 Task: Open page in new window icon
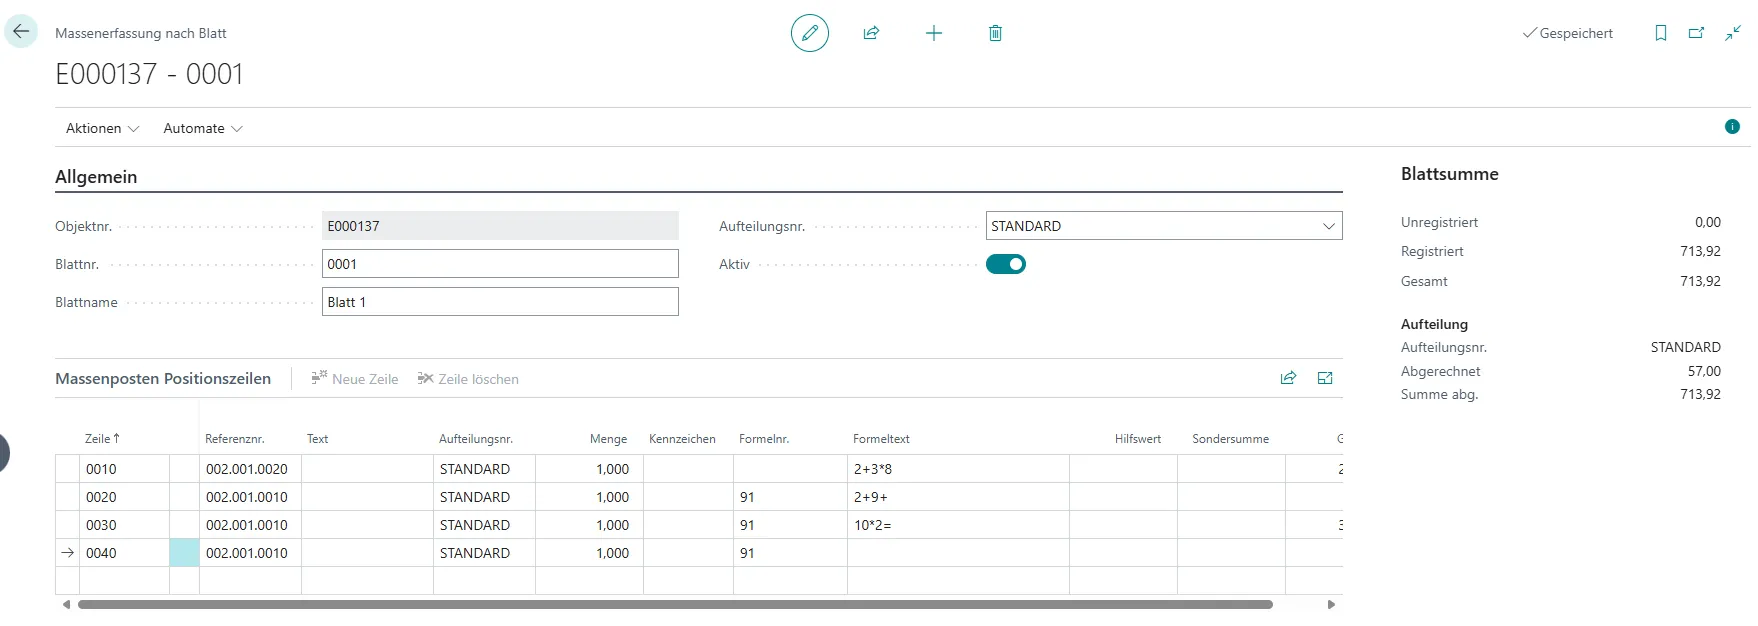coord(1696,33)
